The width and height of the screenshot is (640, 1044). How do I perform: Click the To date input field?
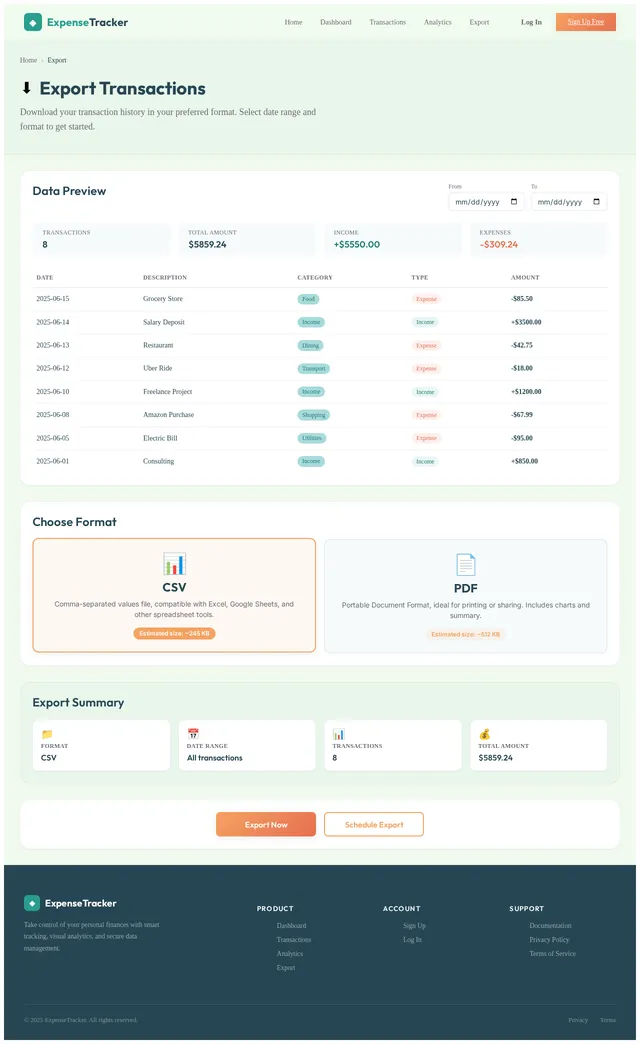[569, 202]
